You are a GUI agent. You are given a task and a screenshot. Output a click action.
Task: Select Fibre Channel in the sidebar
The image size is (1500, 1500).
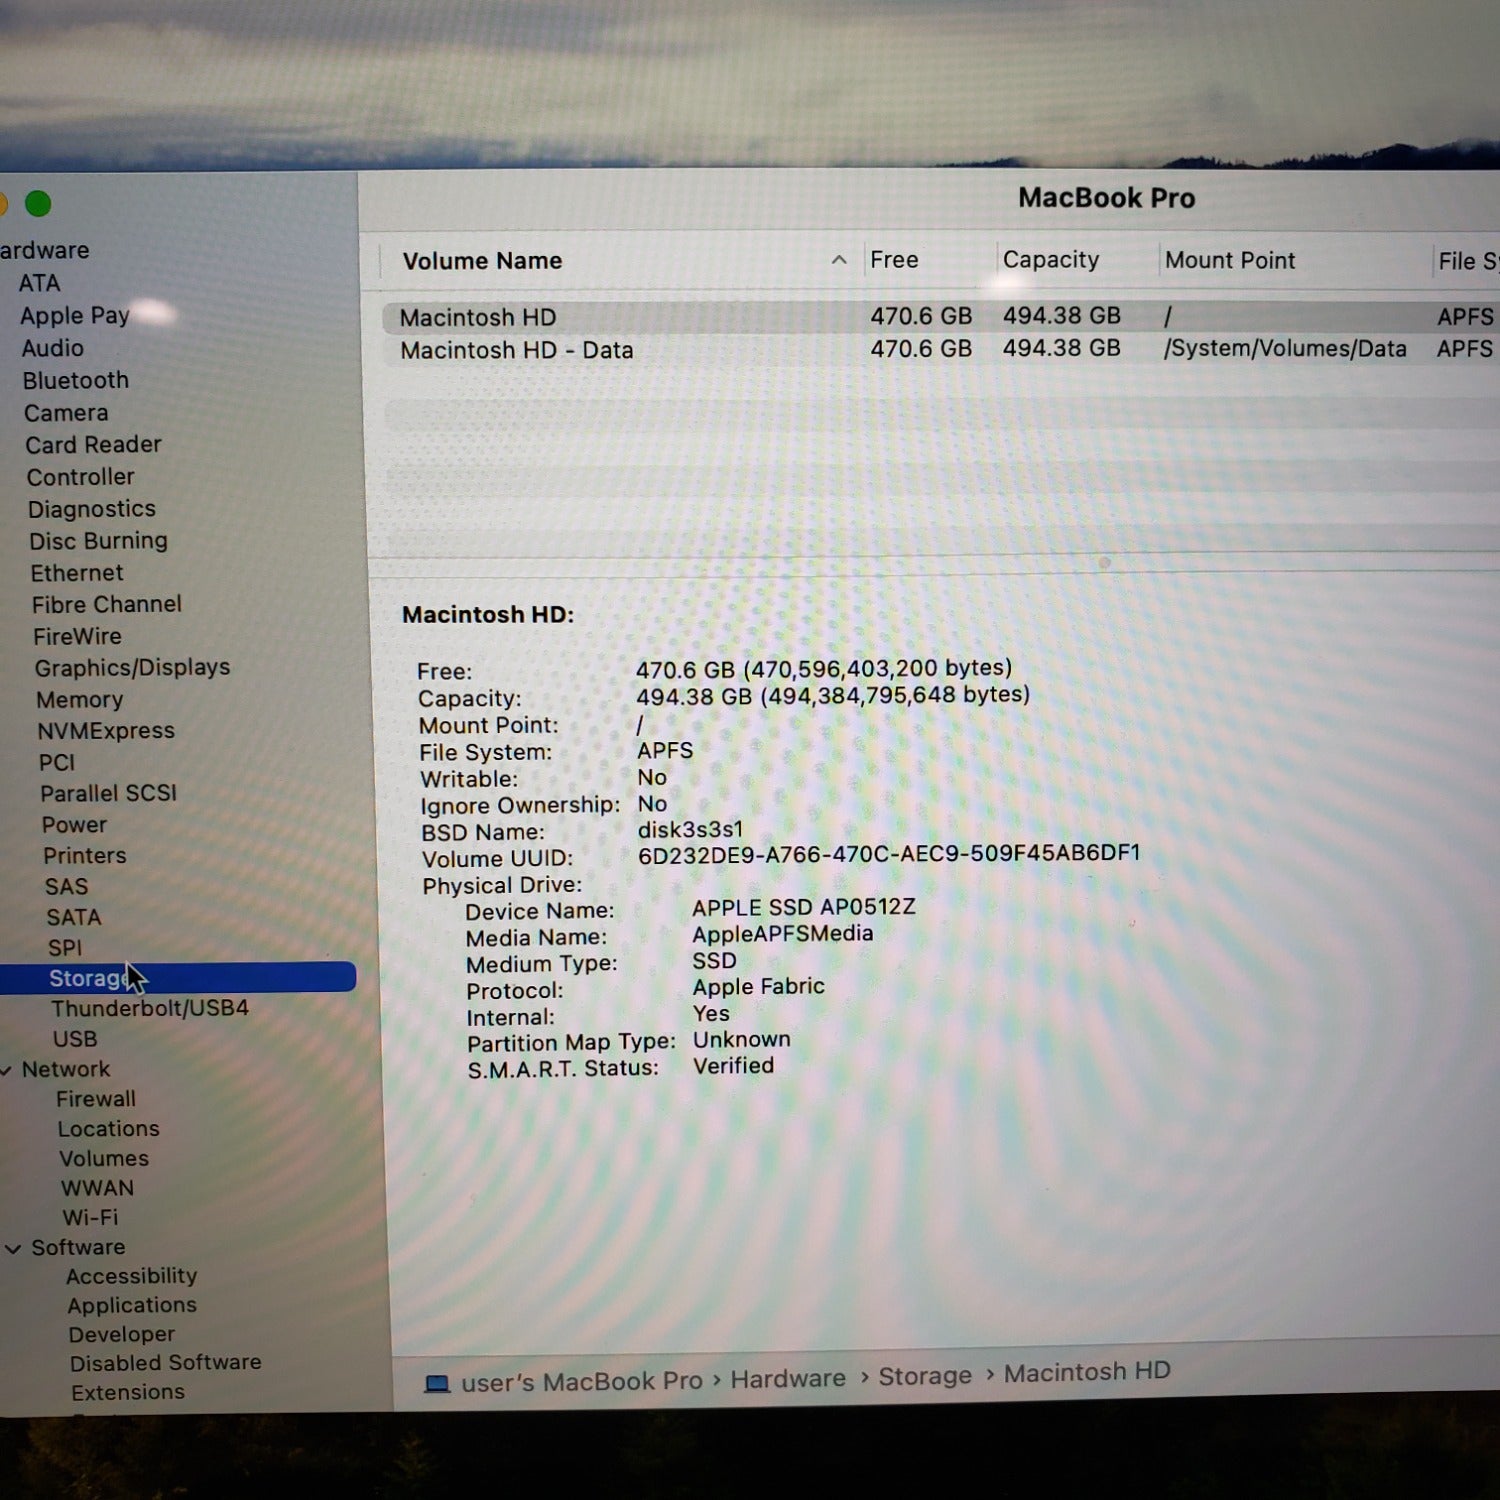(107, 604)
